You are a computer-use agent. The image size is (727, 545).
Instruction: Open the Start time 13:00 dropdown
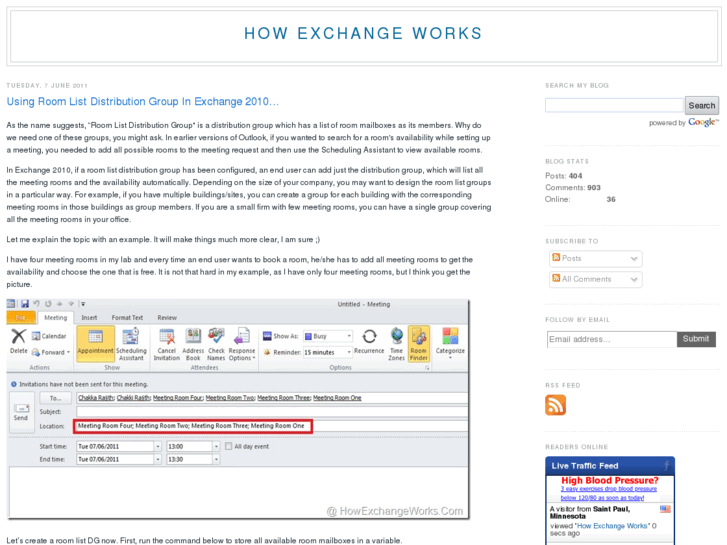(x=216, y=446)
